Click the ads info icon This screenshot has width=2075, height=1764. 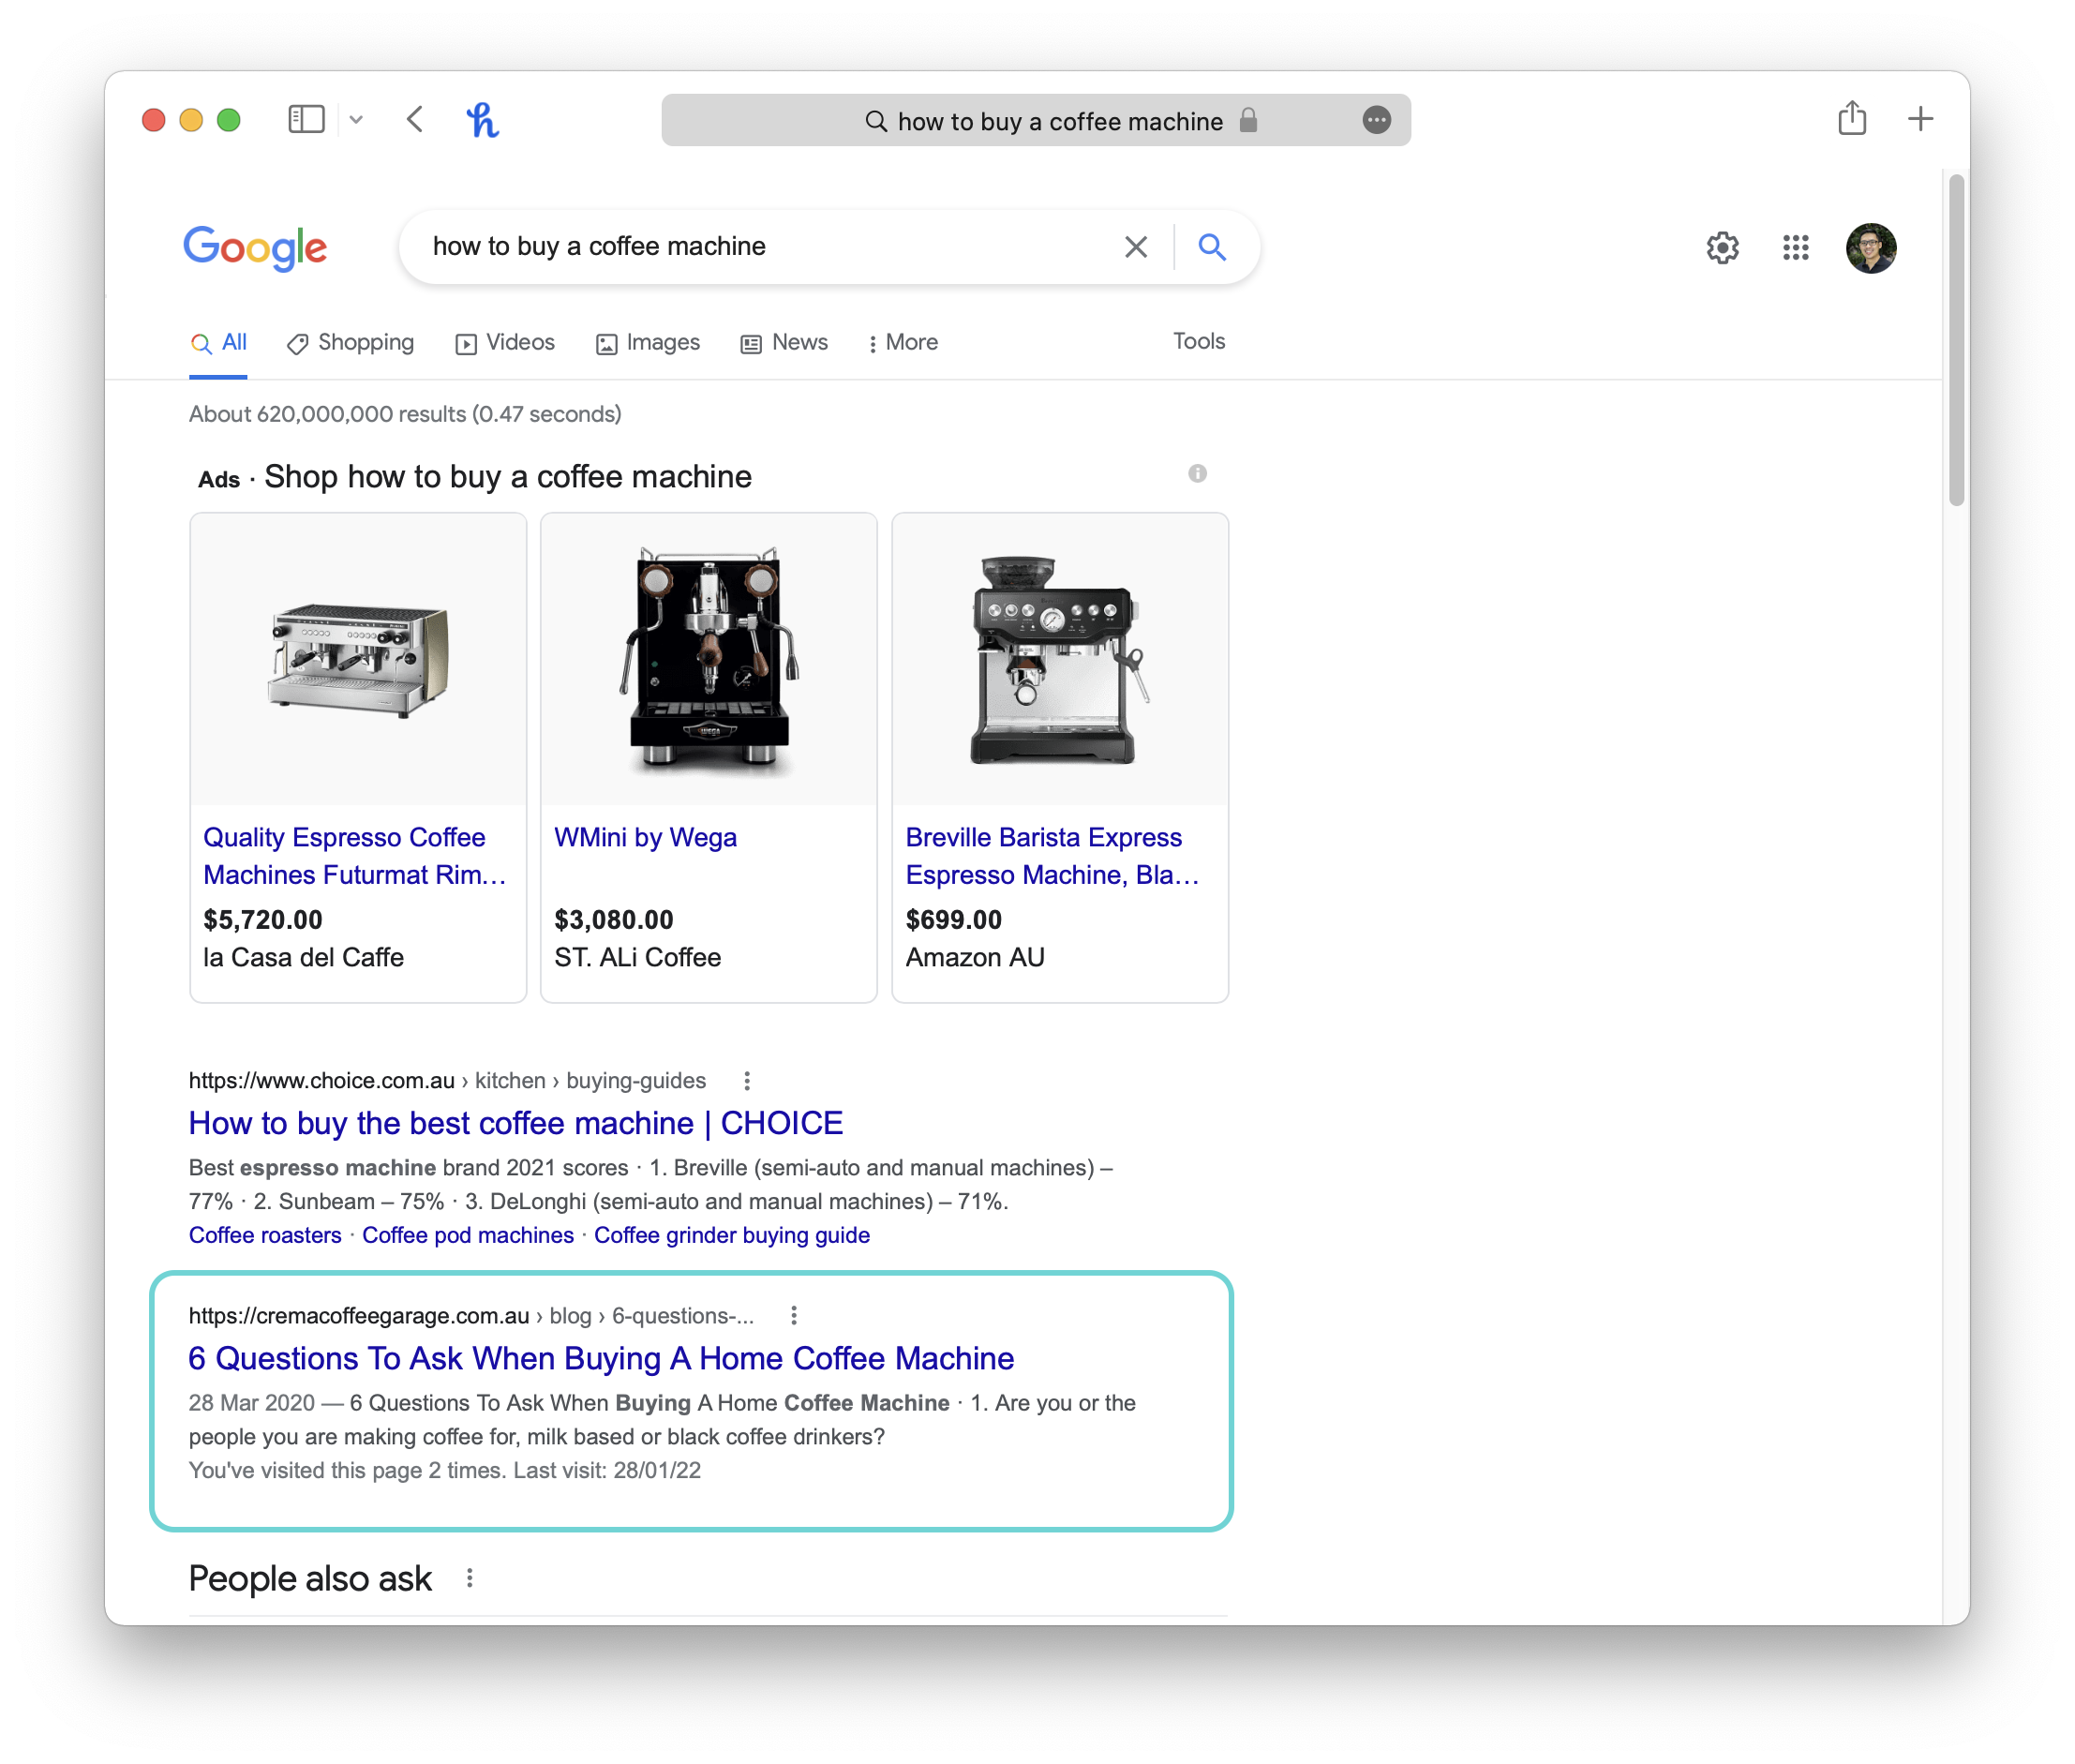[1197, 474]
